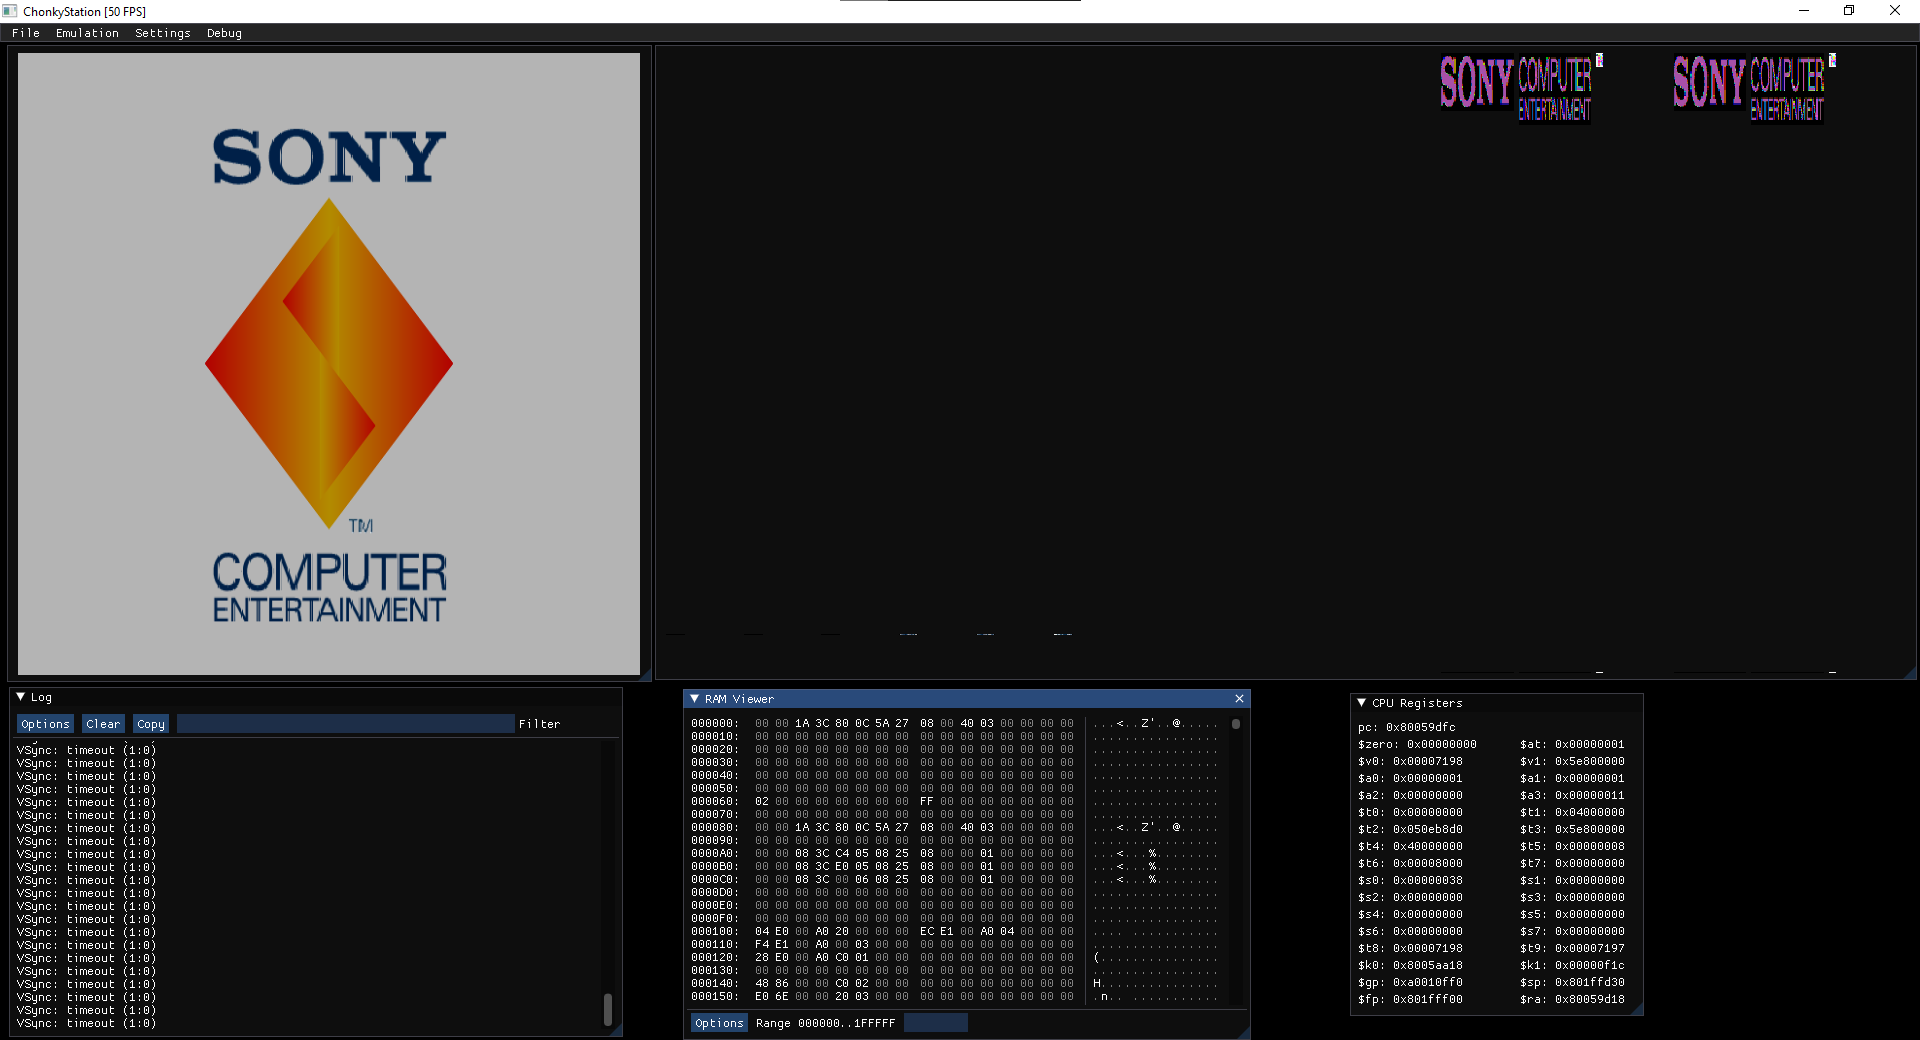Click the $k1: 0x00000f1c register entry
The image size is (1920, 1040).
1572,965
